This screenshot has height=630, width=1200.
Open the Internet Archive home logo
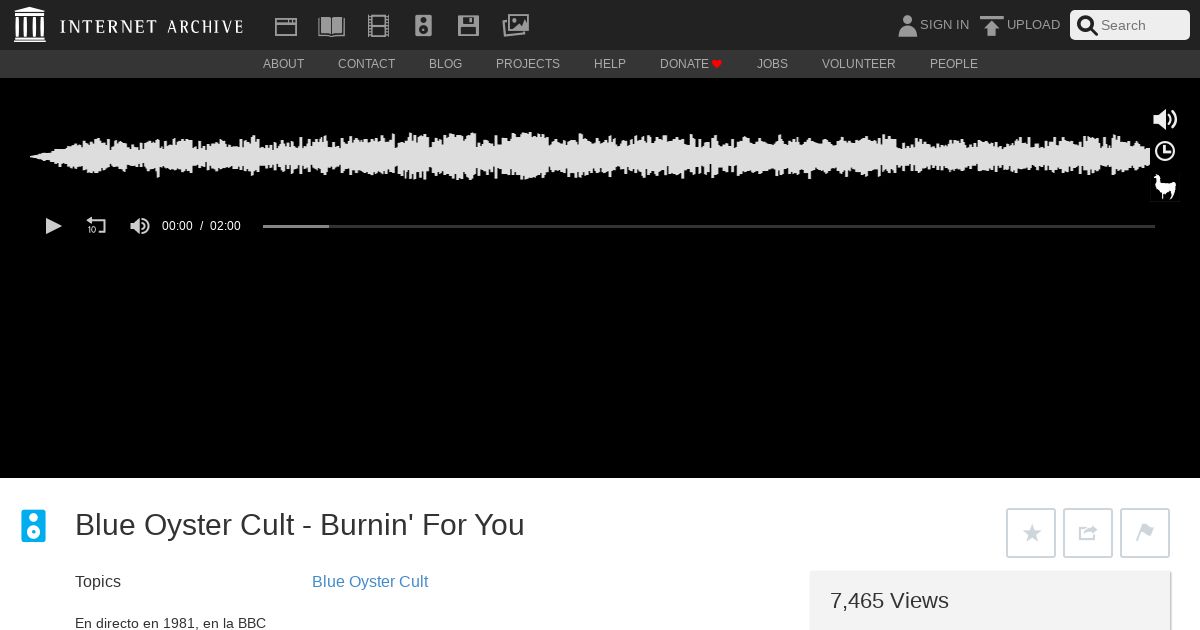click(x=129, y=25)
